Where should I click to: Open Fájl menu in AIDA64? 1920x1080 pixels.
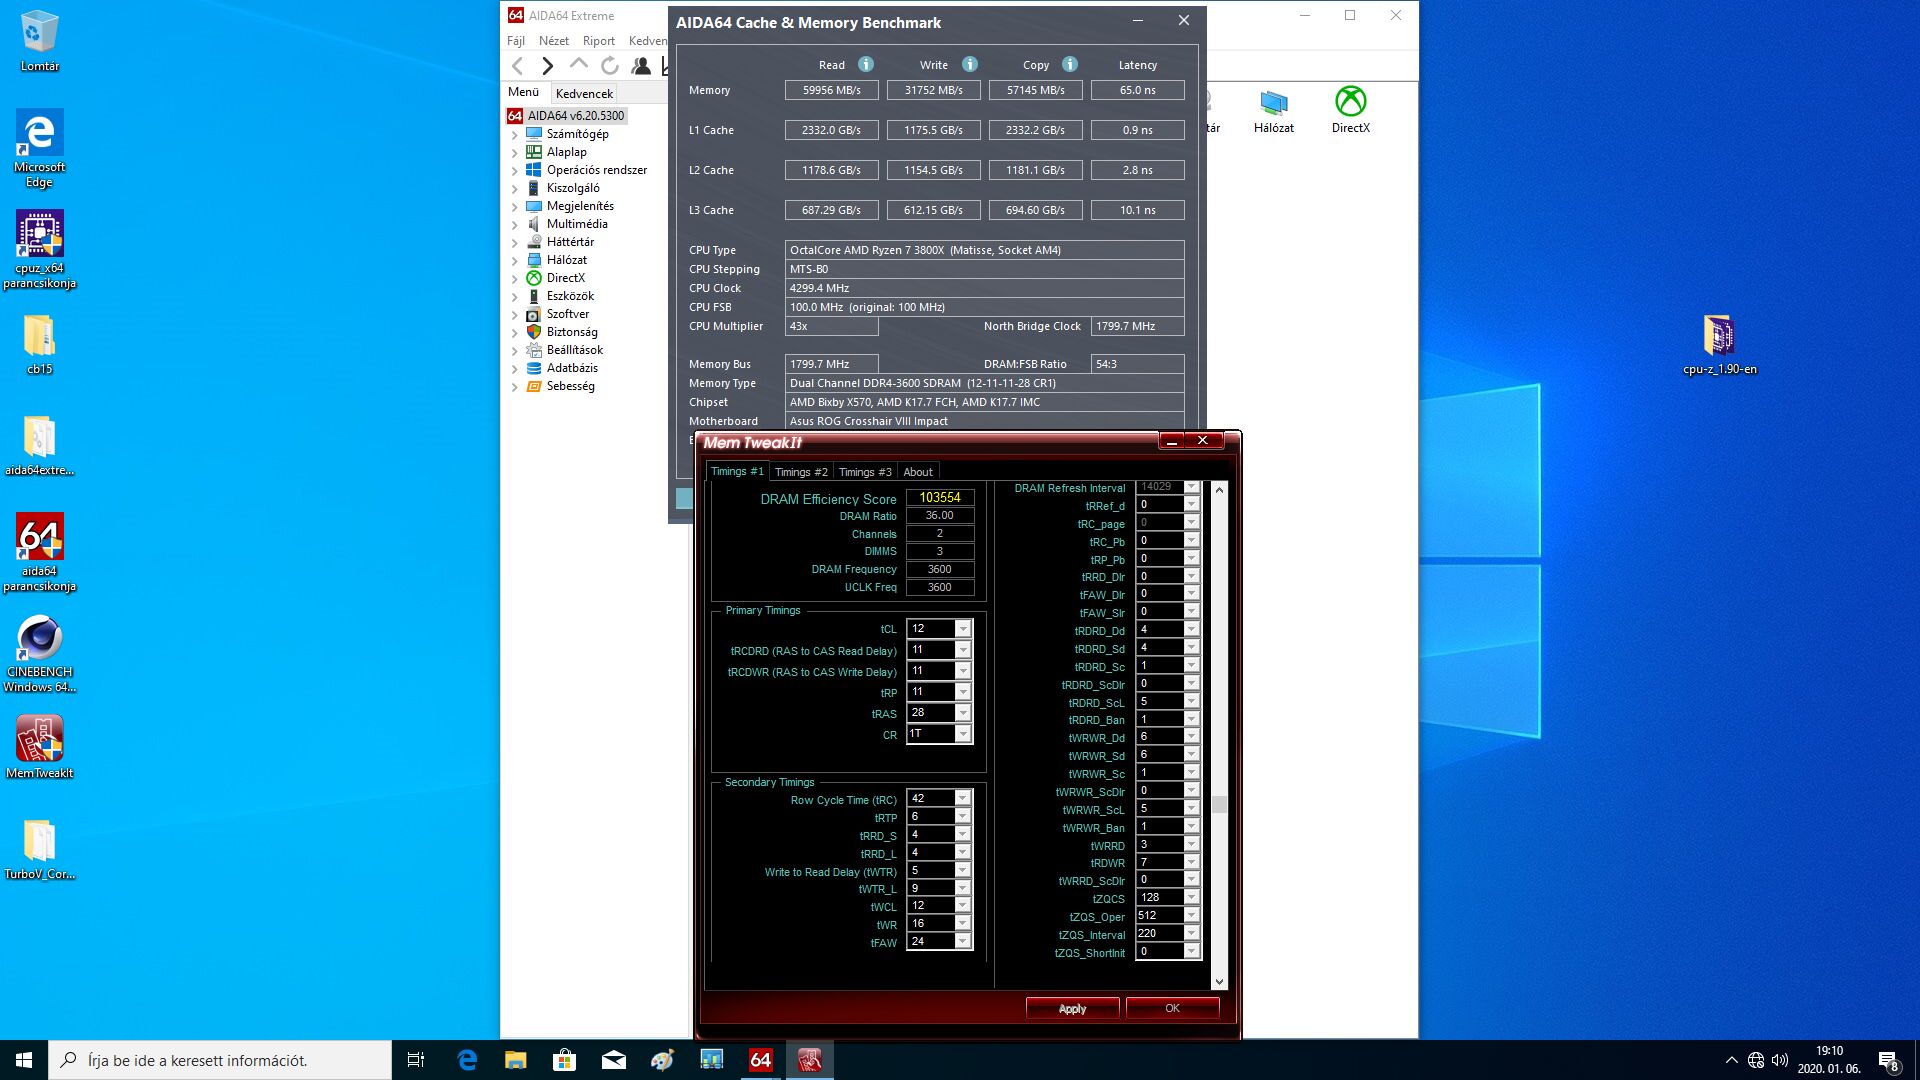click(516, 41)
